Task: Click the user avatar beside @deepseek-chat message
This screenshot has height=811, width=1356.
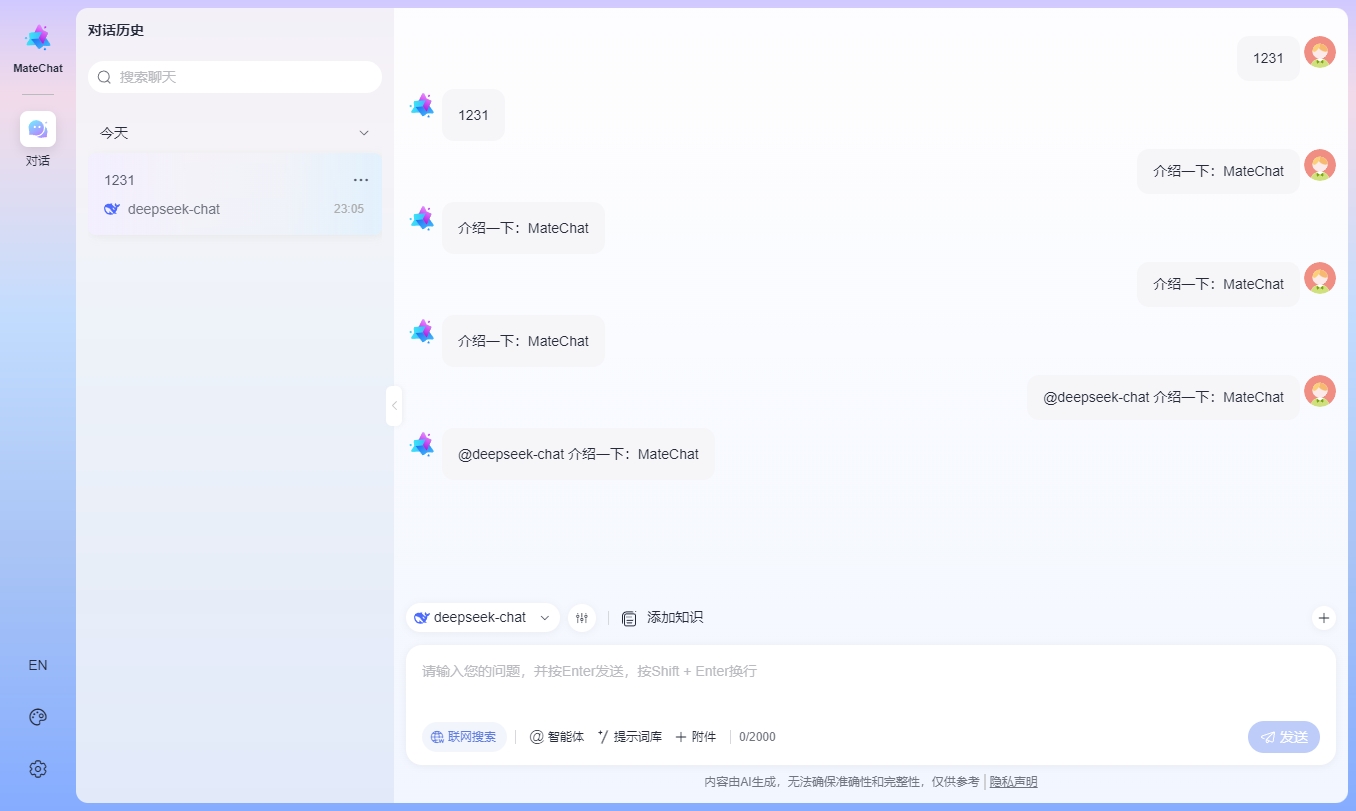Action: pos(1320,391)
